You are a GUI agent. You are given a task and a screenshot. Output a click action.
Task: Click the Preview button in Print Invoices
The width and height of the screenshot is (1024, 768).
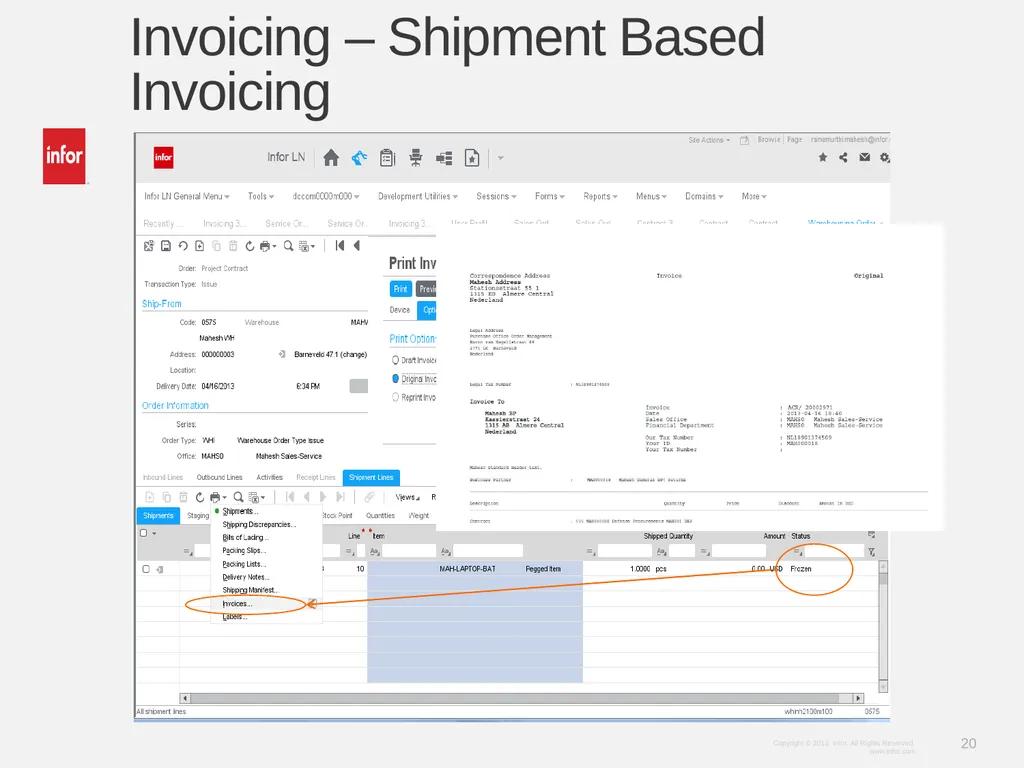[426, 289]
